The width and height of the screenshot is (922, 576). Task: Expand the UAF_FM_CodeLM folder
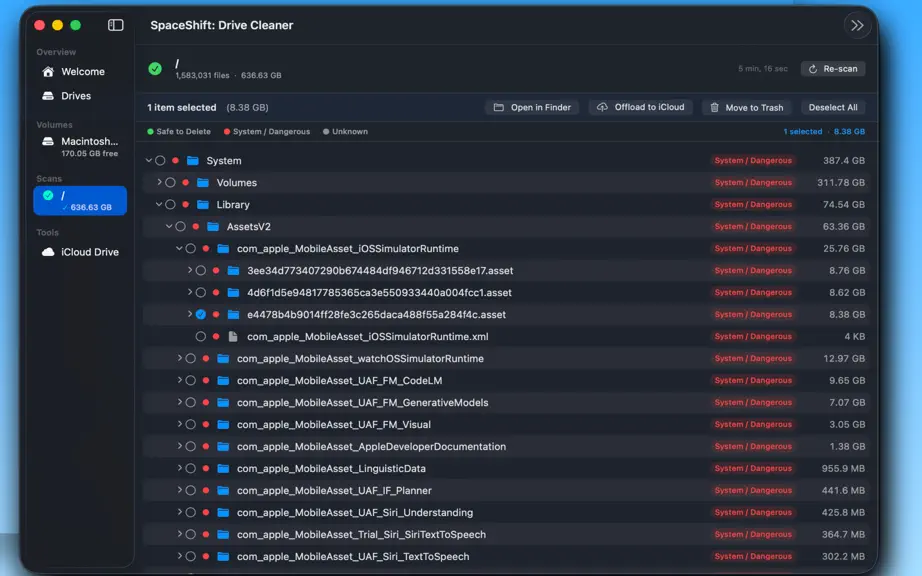tap(180, 380)
